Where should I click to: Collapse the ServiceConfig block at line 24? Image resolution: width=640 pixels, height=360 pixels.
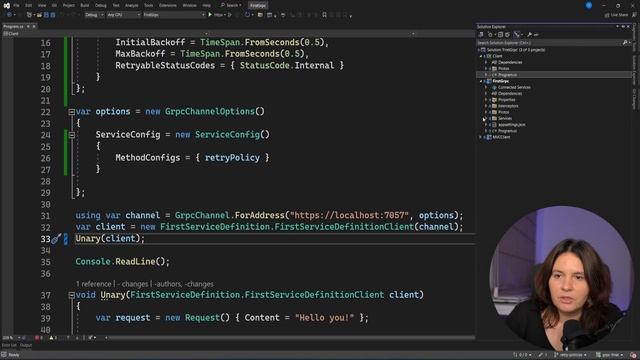71,135
